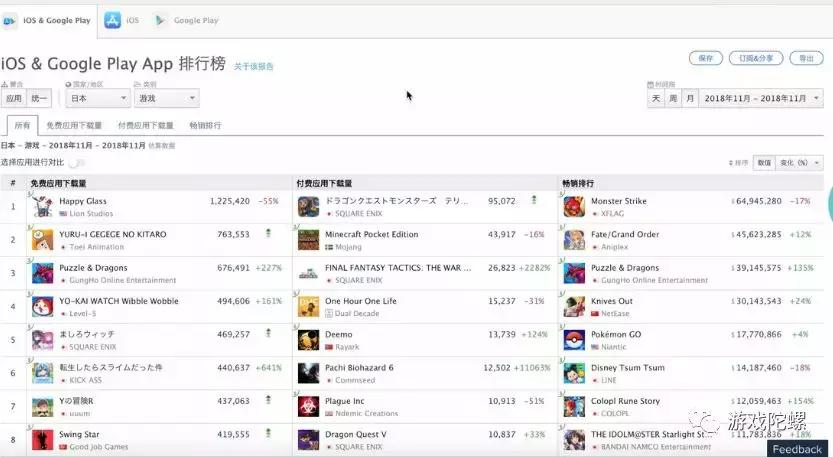Open THE IDOLM@STER Starlight Stage icon

(574, 440)
